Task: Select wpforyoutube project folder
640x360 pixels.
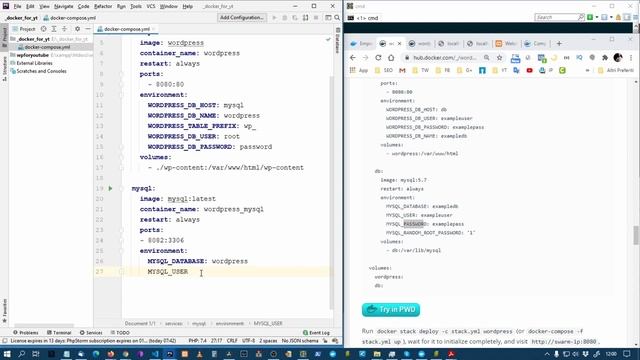Action: 33,55
